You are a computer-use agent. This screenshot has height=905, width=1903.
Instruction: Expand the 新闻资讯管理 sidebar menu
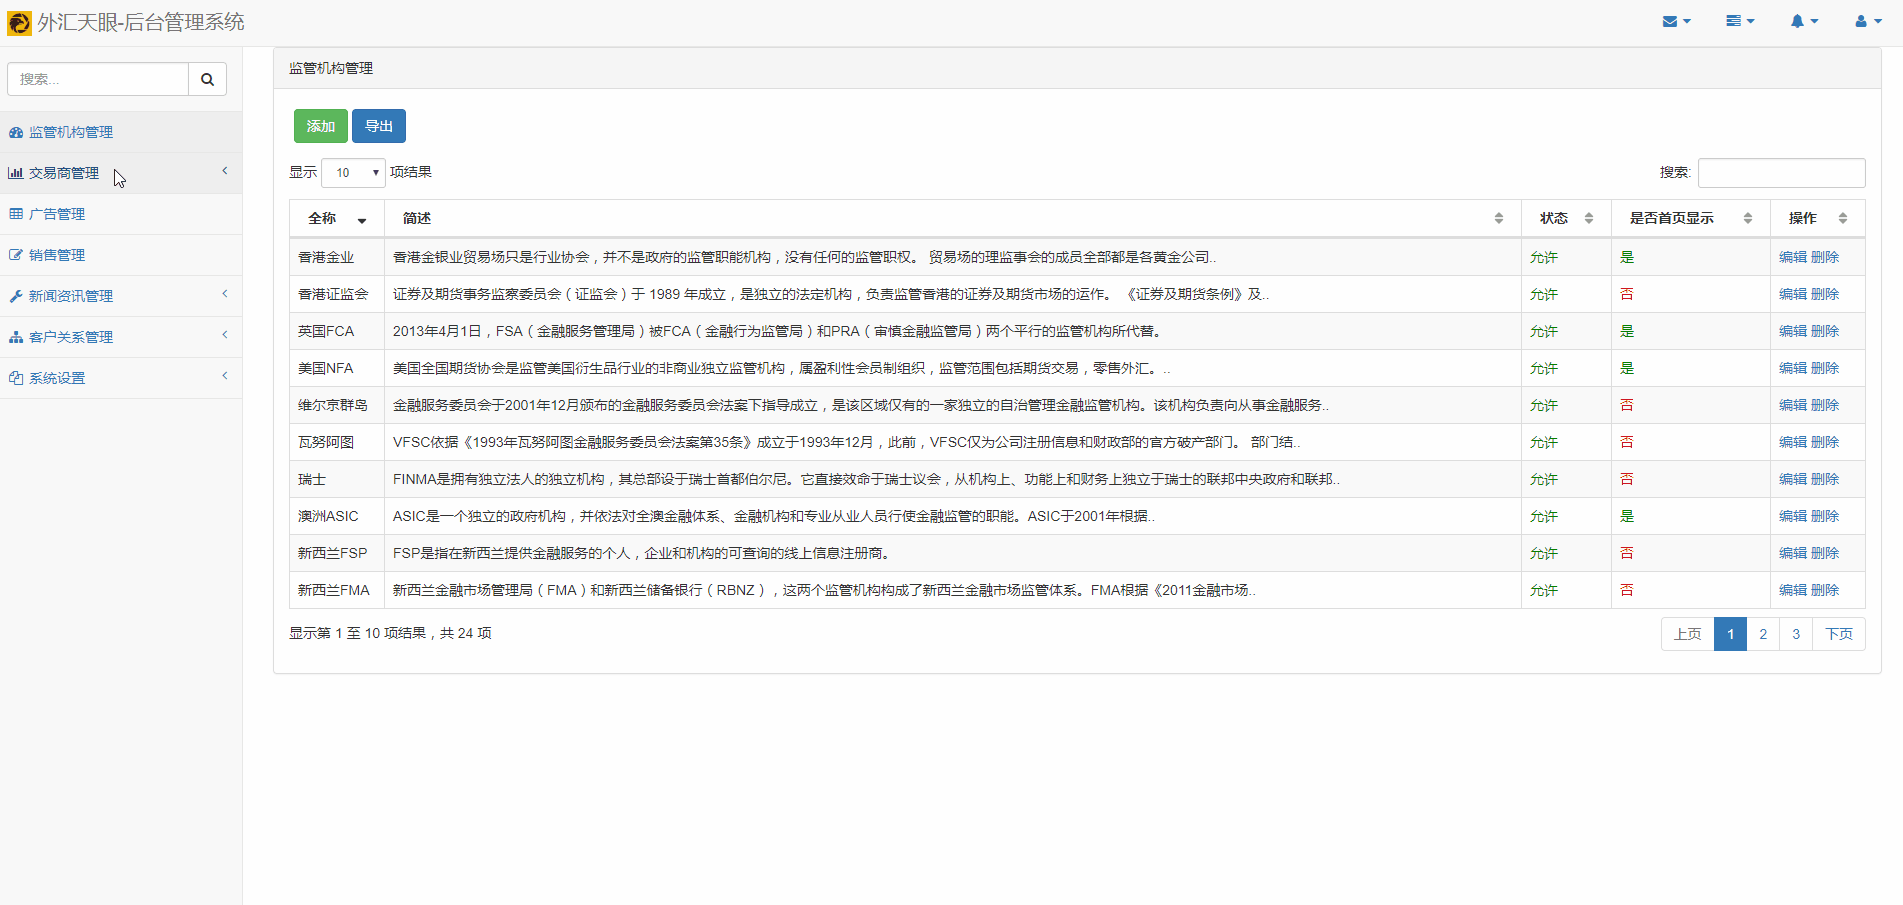pyautogui.click(x=71, y=296)
